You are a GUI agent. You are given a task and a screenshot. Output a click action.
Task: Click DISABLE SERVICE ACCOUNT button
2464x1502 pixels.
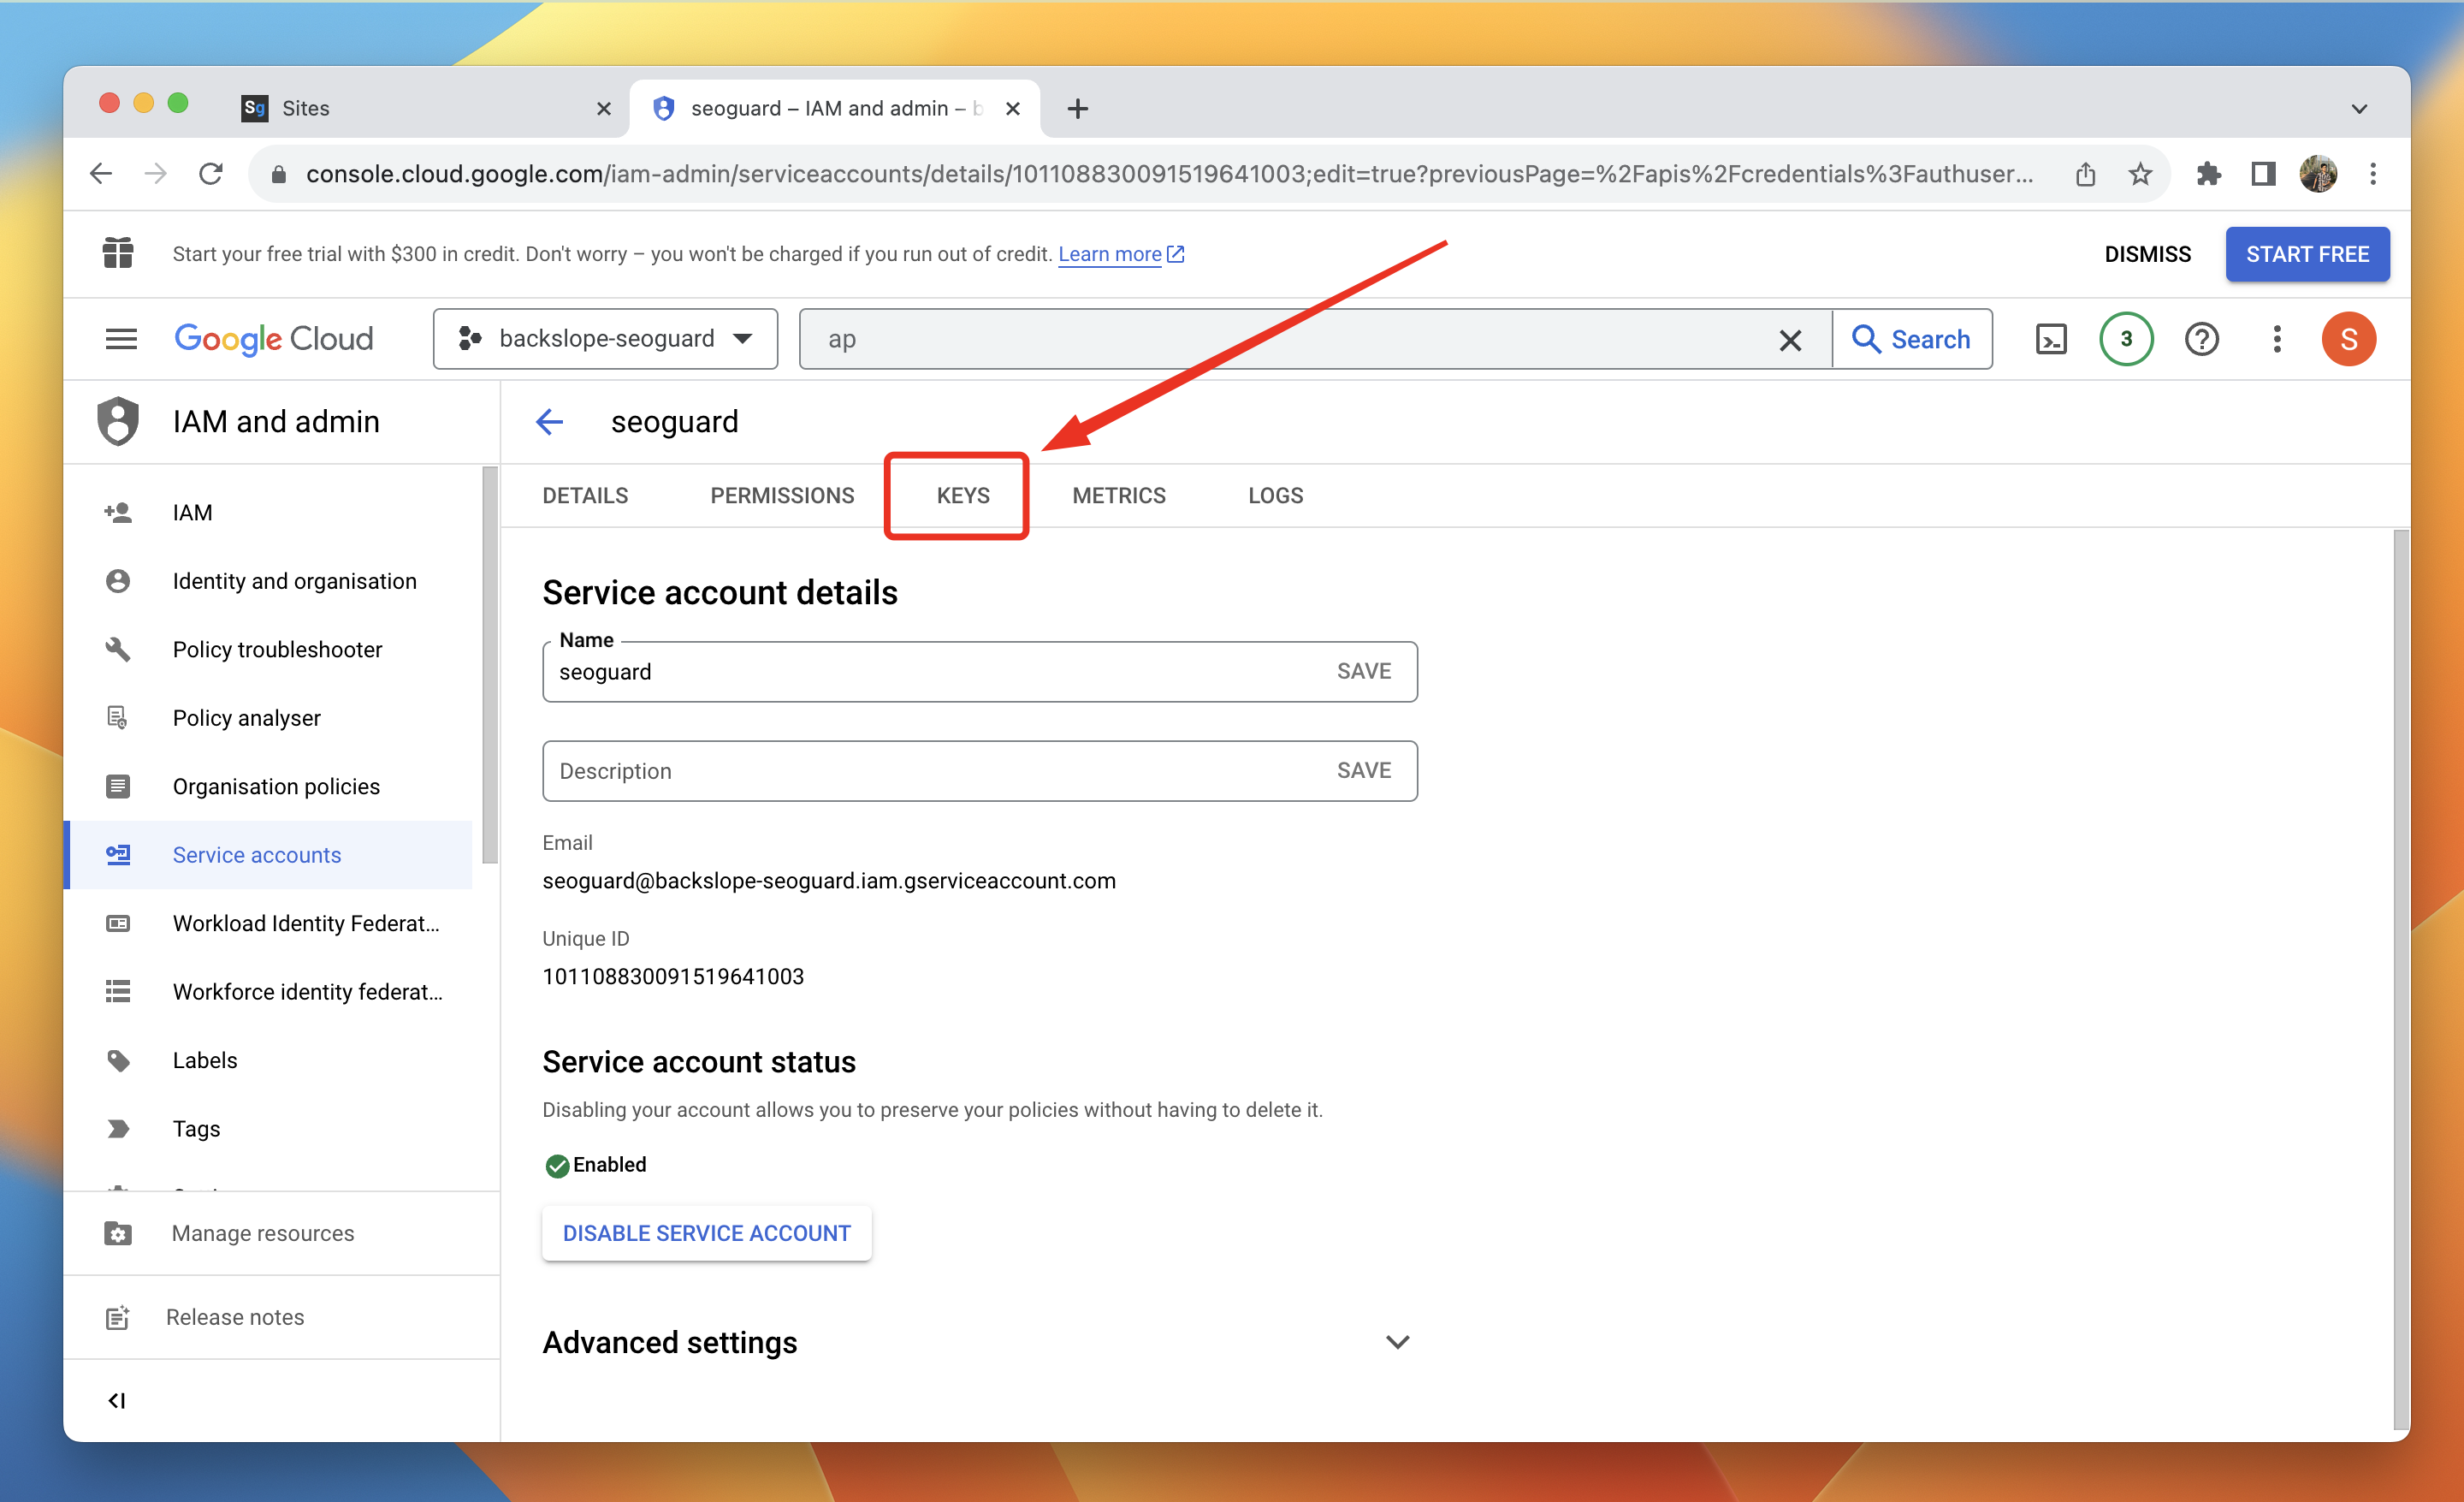[x=706, y=1233]
